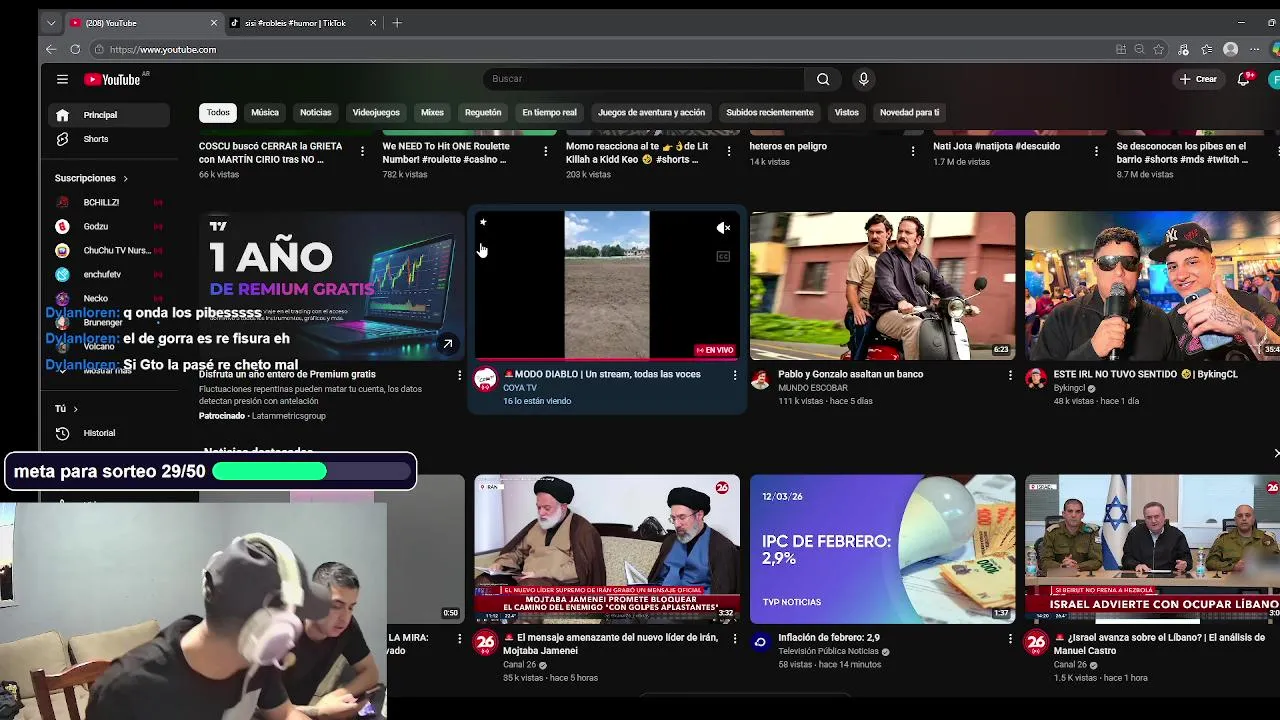This screenshot has height=720, width=1280.
Task: Select the Videojuegos filter chip
Action: coord(376,112)
